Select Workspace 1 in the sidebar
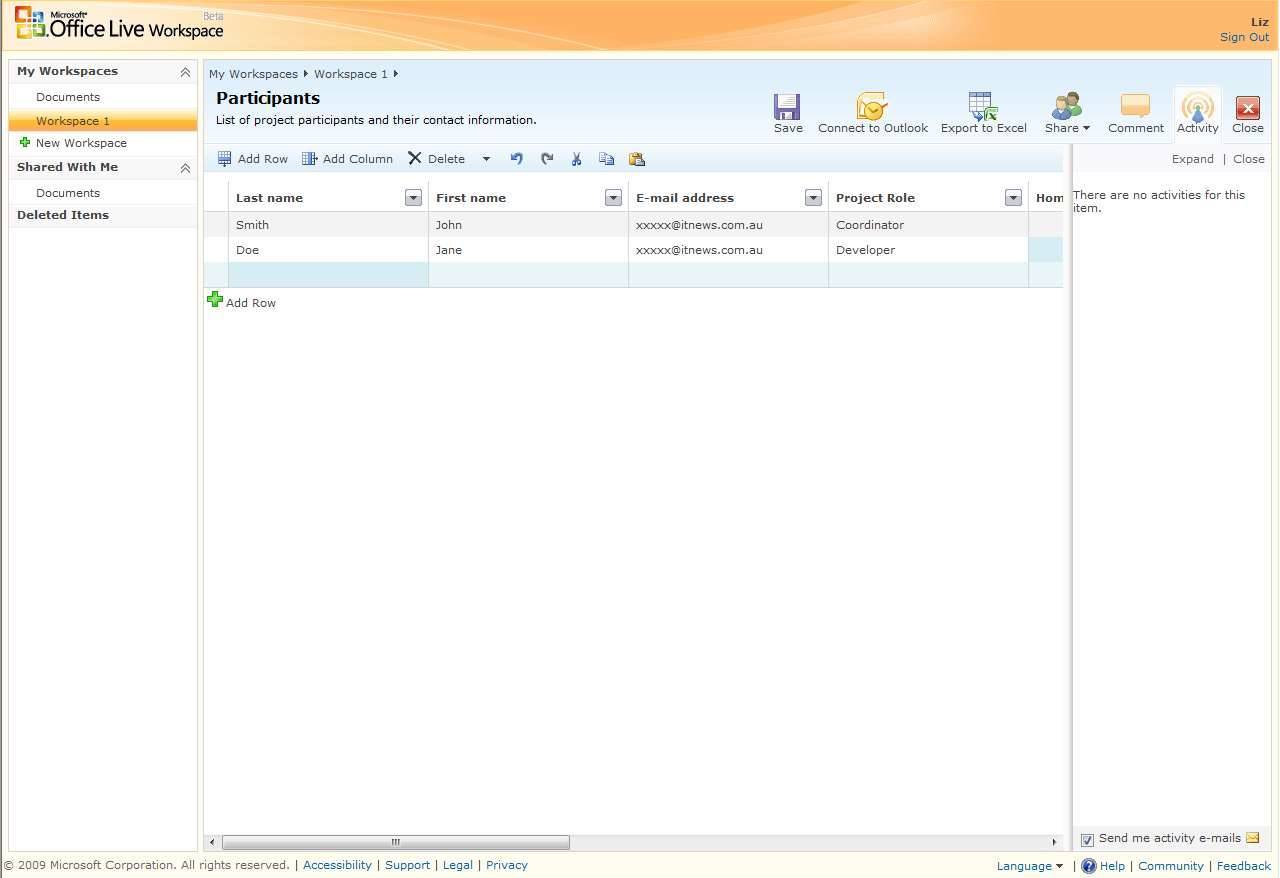Screen dimensions: 1280x878 tap(72, 120)
